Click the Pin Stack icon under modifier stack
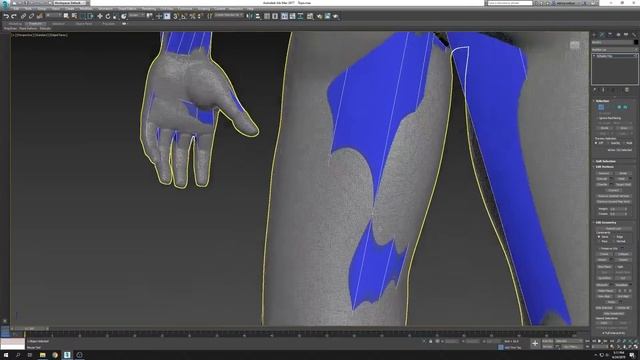This screenshot has height=360, width=640. (595, 90)
